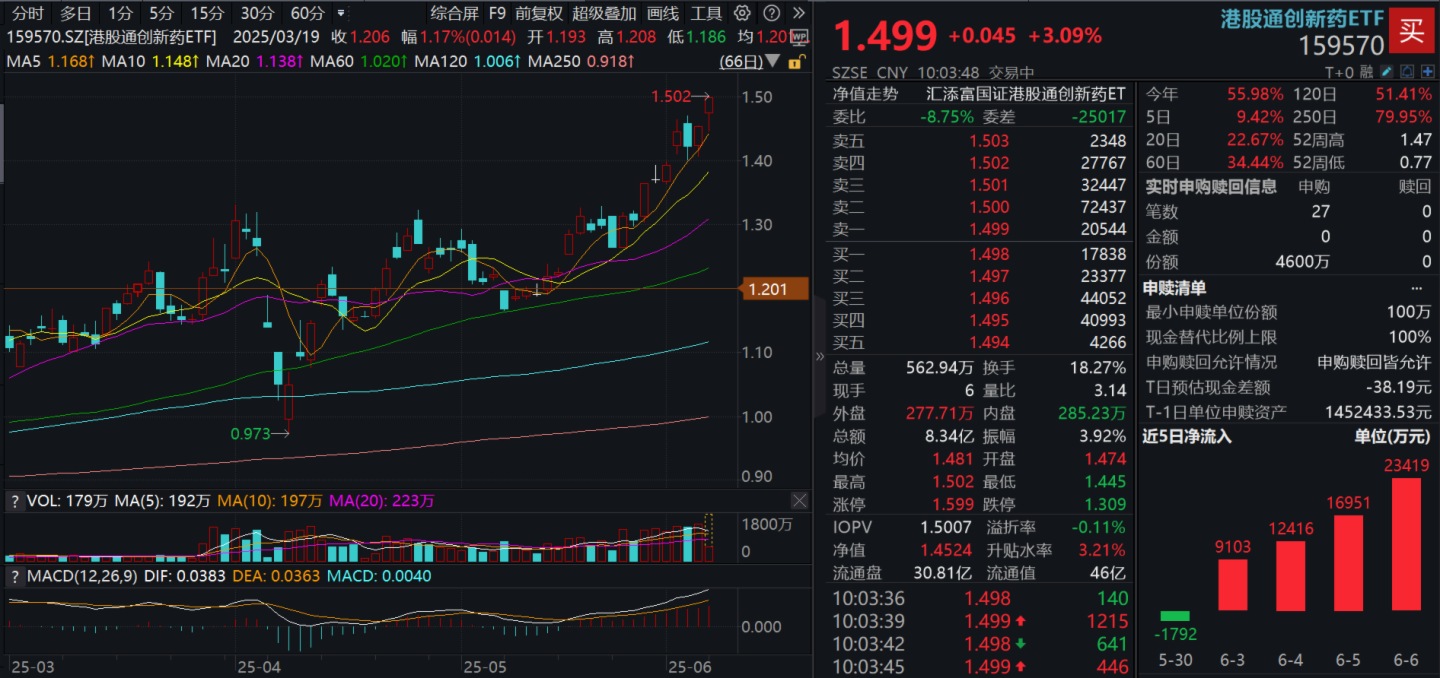Viewport: 1440px width, 678px height.
Task: Add stock to watchlist with plus icon
Action: [x=1428, y=72]
